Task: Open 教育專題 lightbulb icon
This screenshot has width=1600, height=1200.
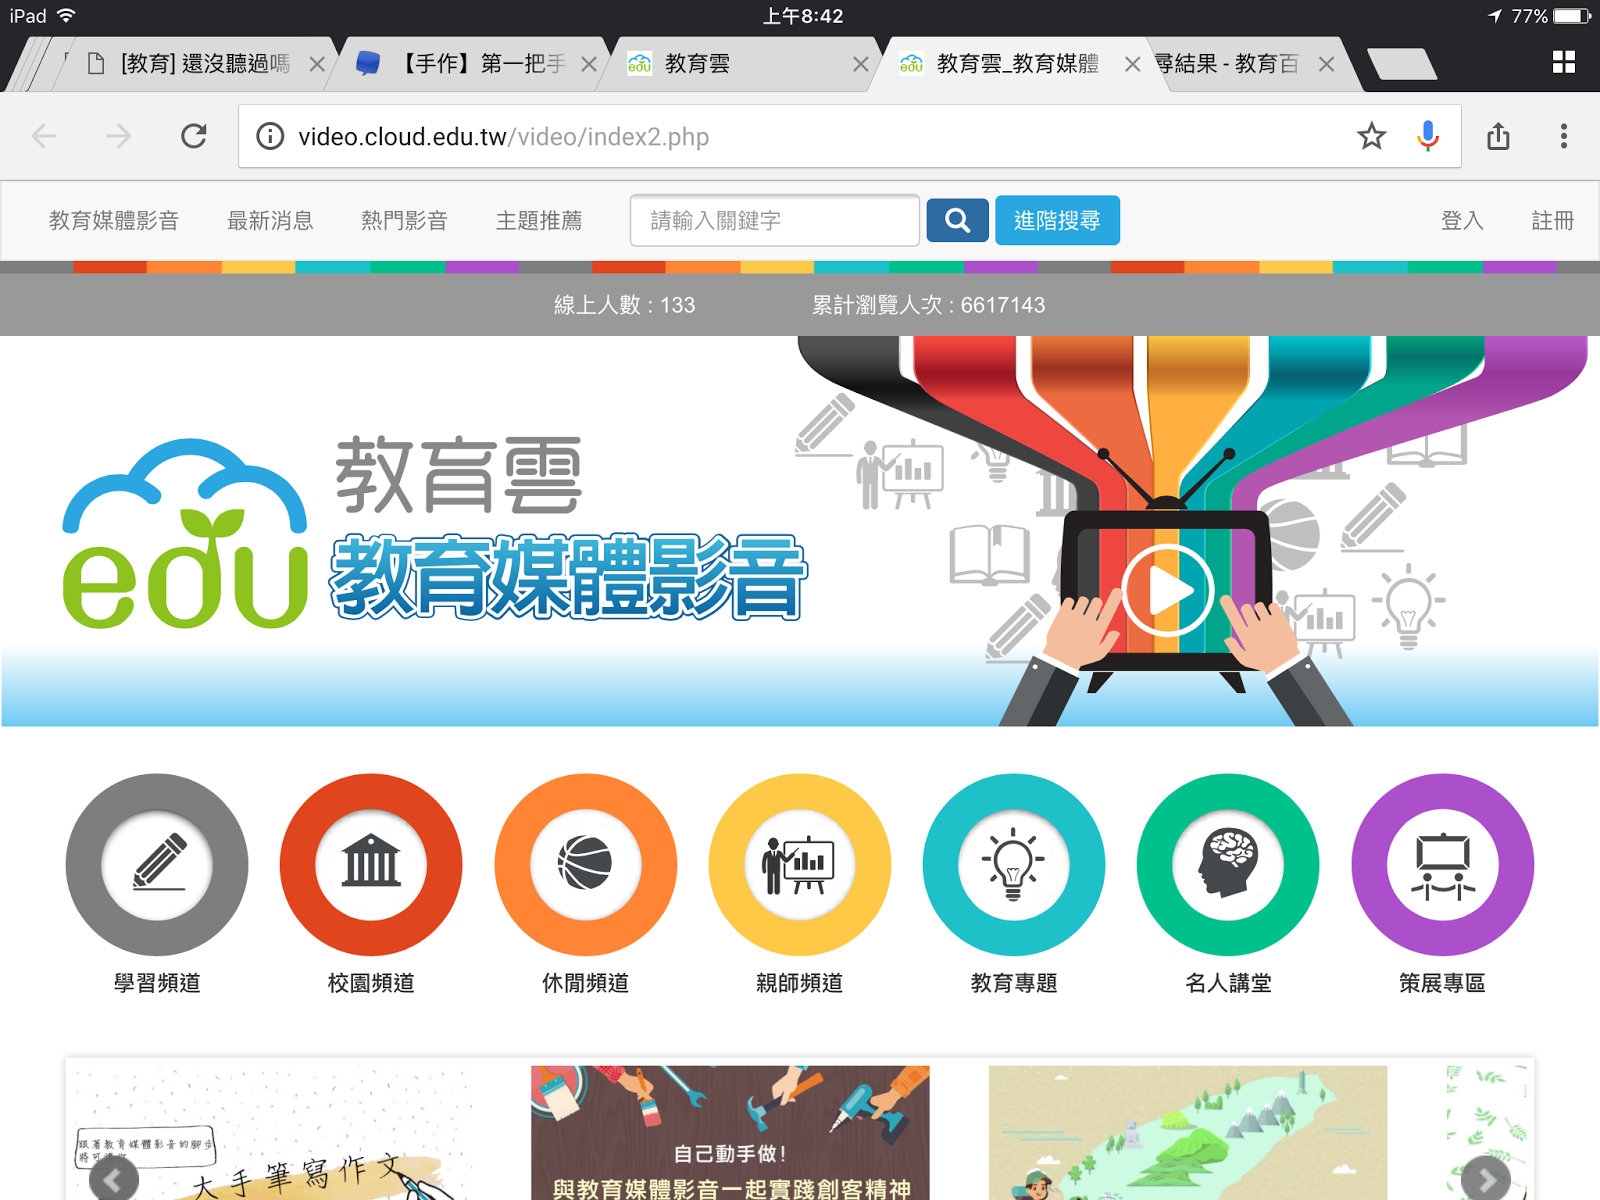Action: click(x=1013, y=864)
